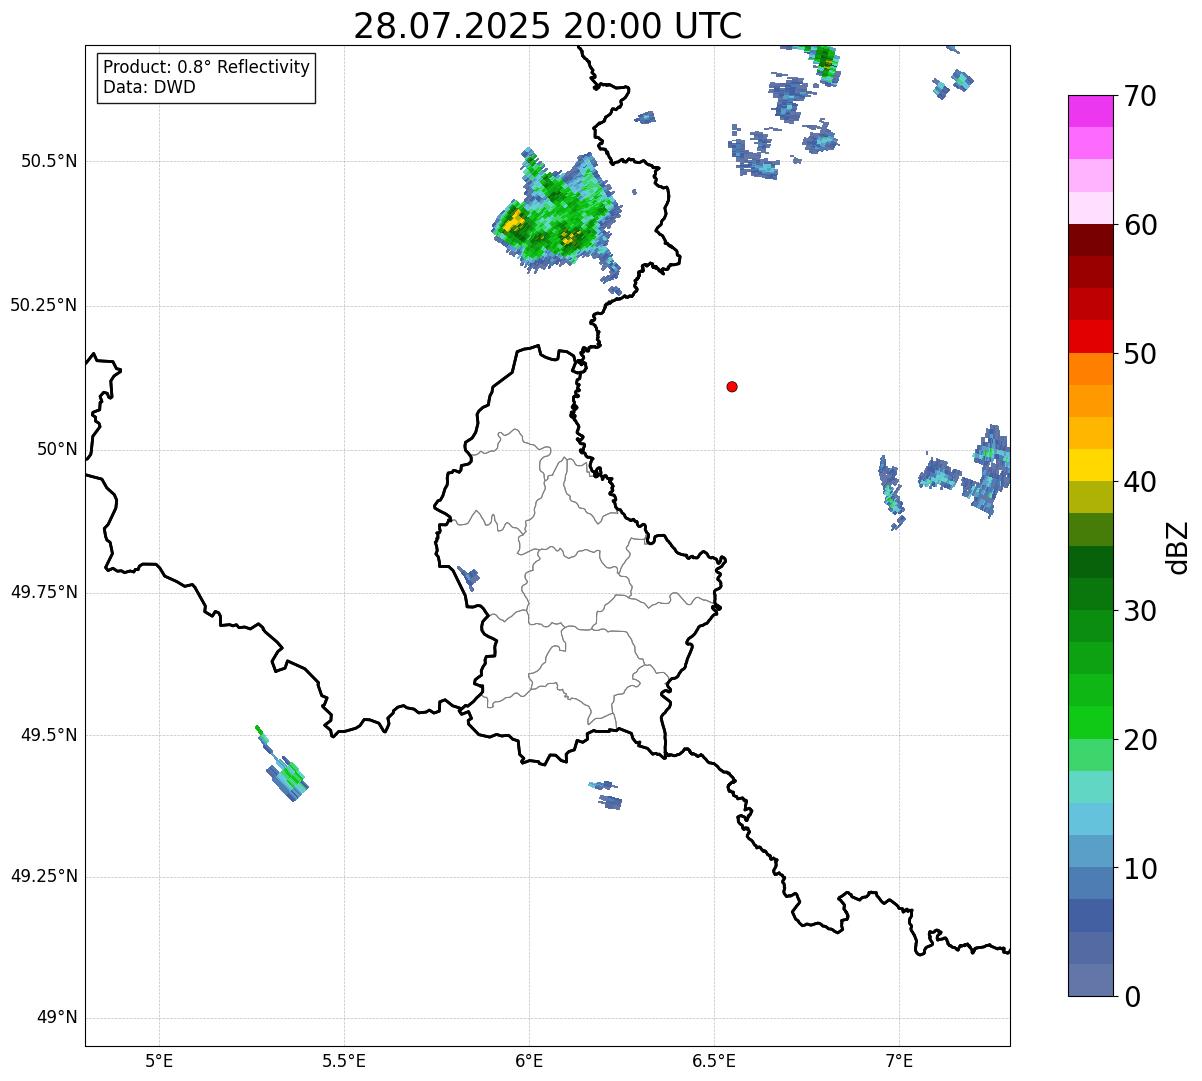
Task: Click the 6°E longitude label
Action: [x=529, y=1060]
